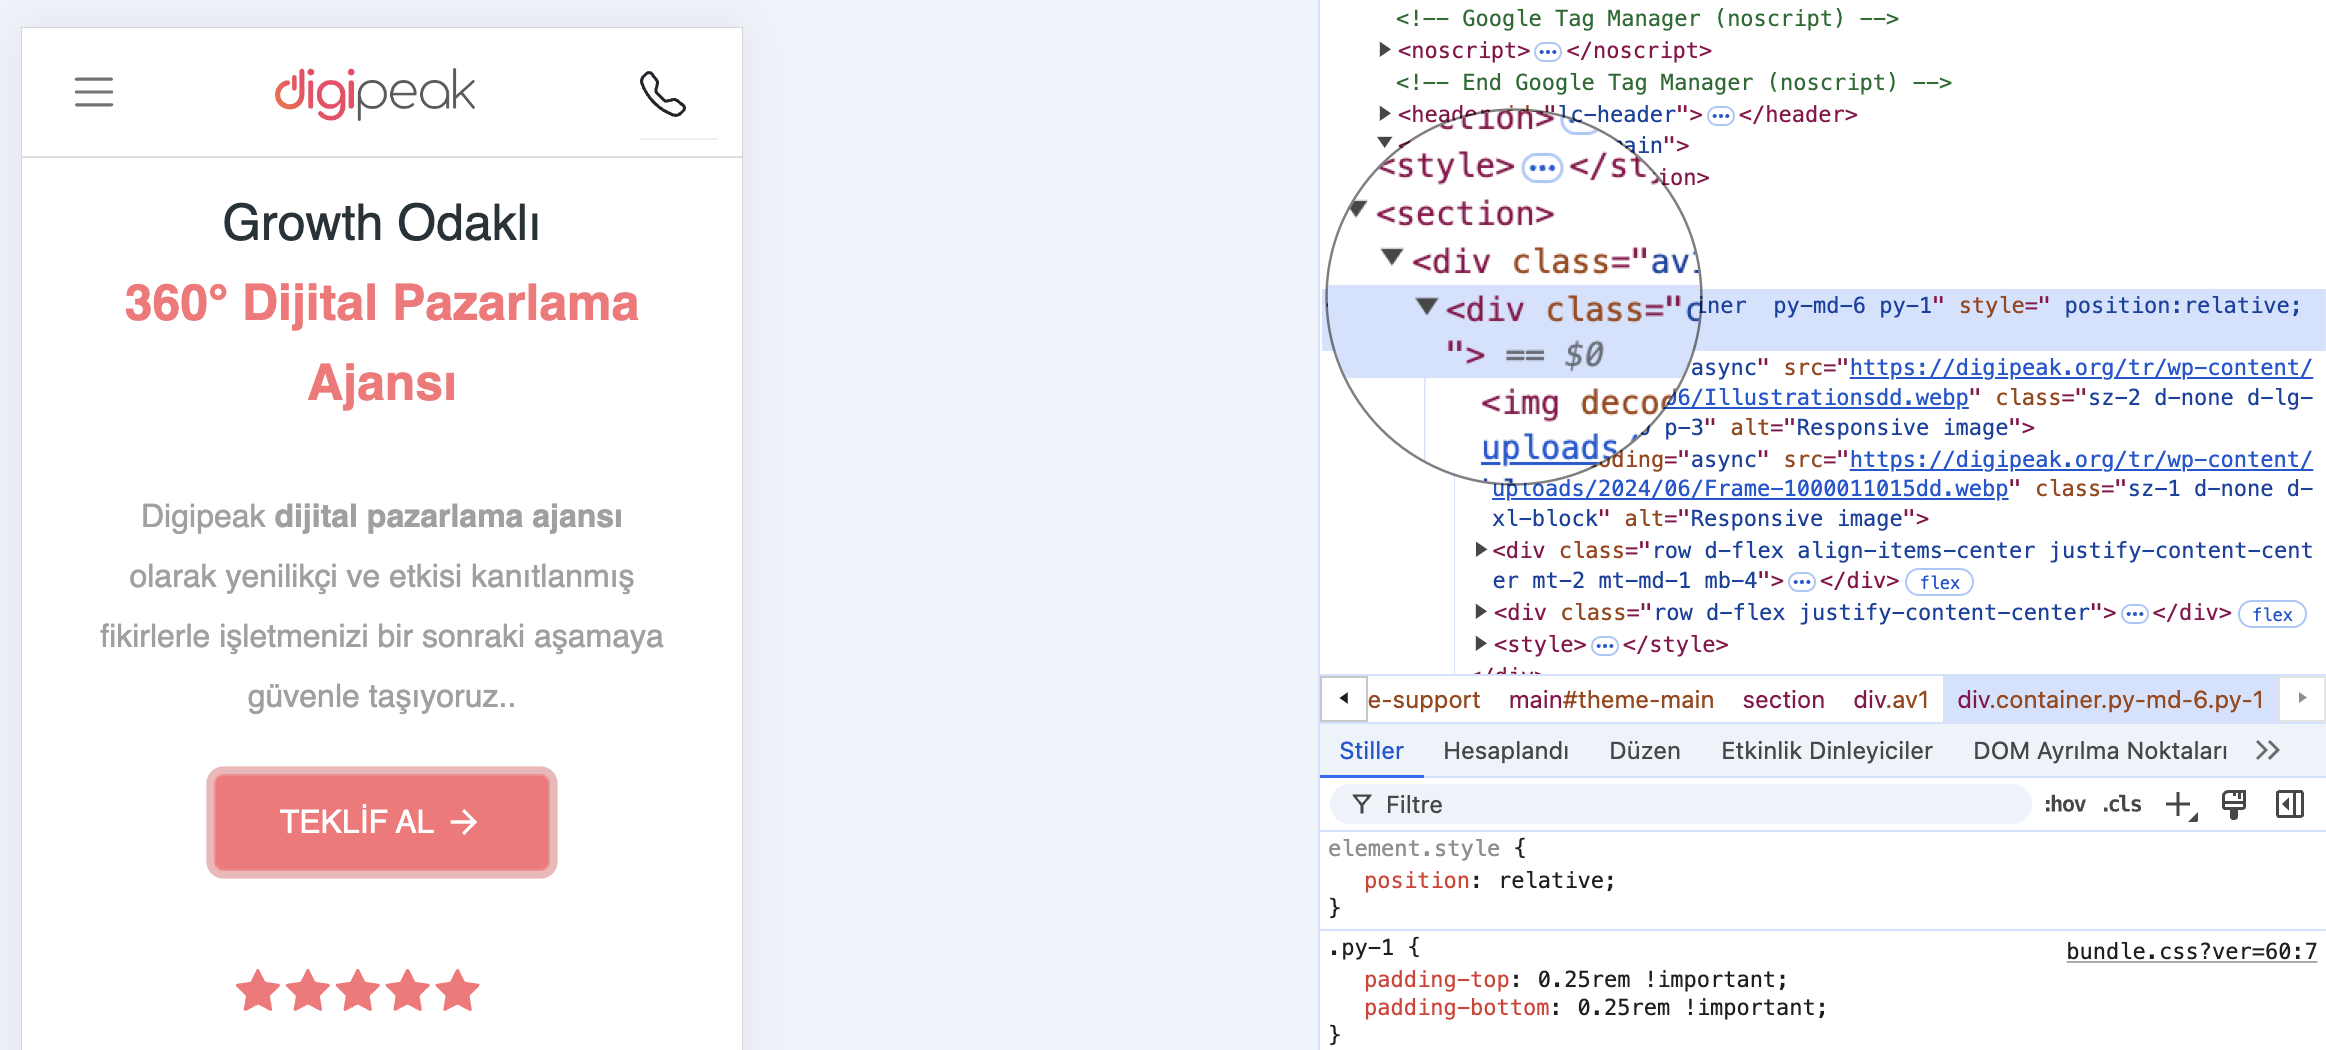This screenshot has width=2326, height=1050.
Task: Click the 360° Dijital Pazarlama Ajansı heading
Action: click(x=382, y=343)
